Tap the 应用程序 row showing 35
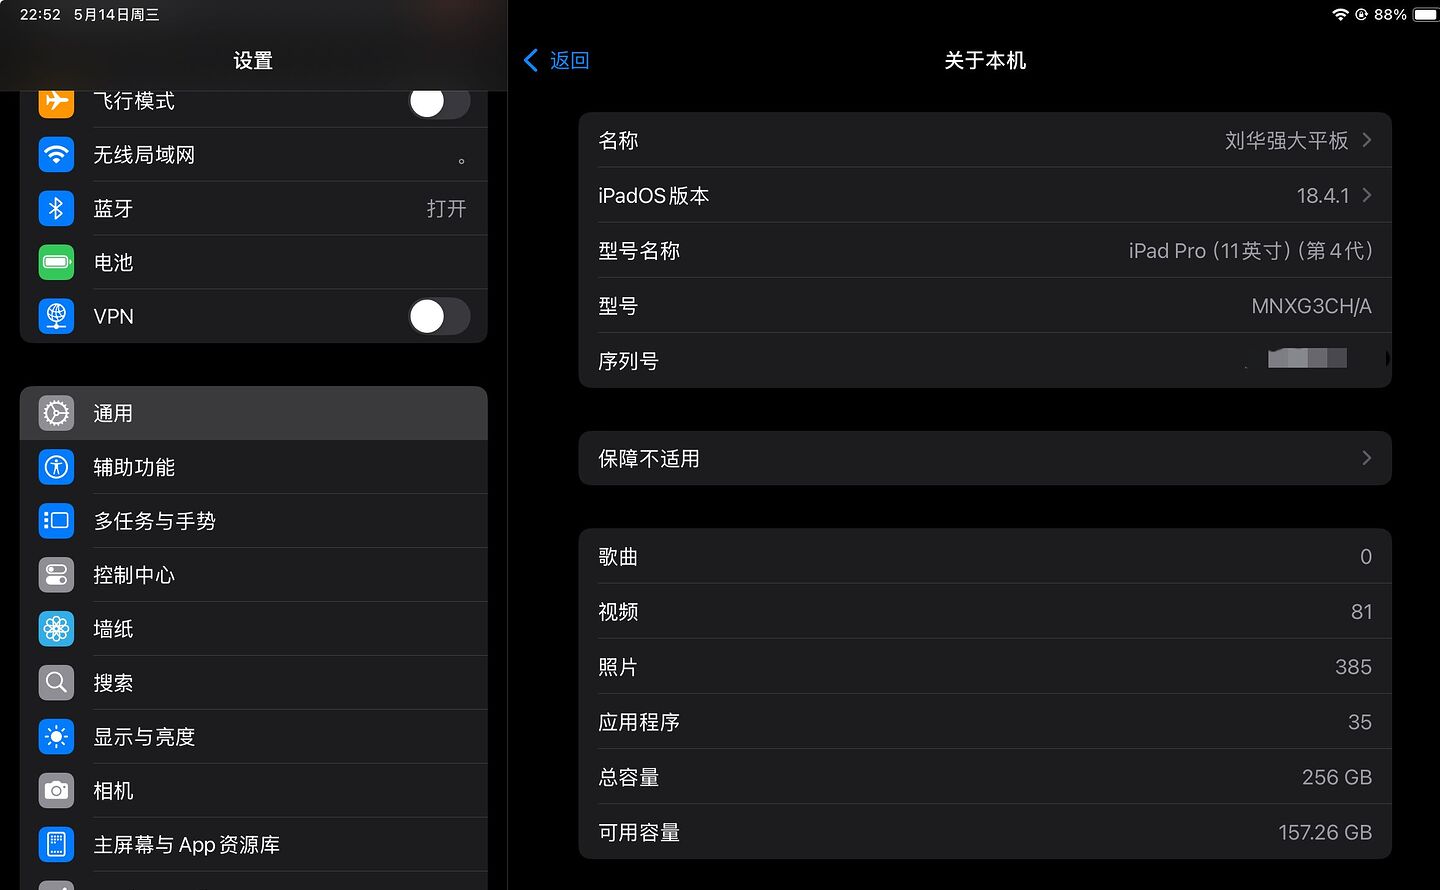1440x890 pixels. tap(985, 721)
